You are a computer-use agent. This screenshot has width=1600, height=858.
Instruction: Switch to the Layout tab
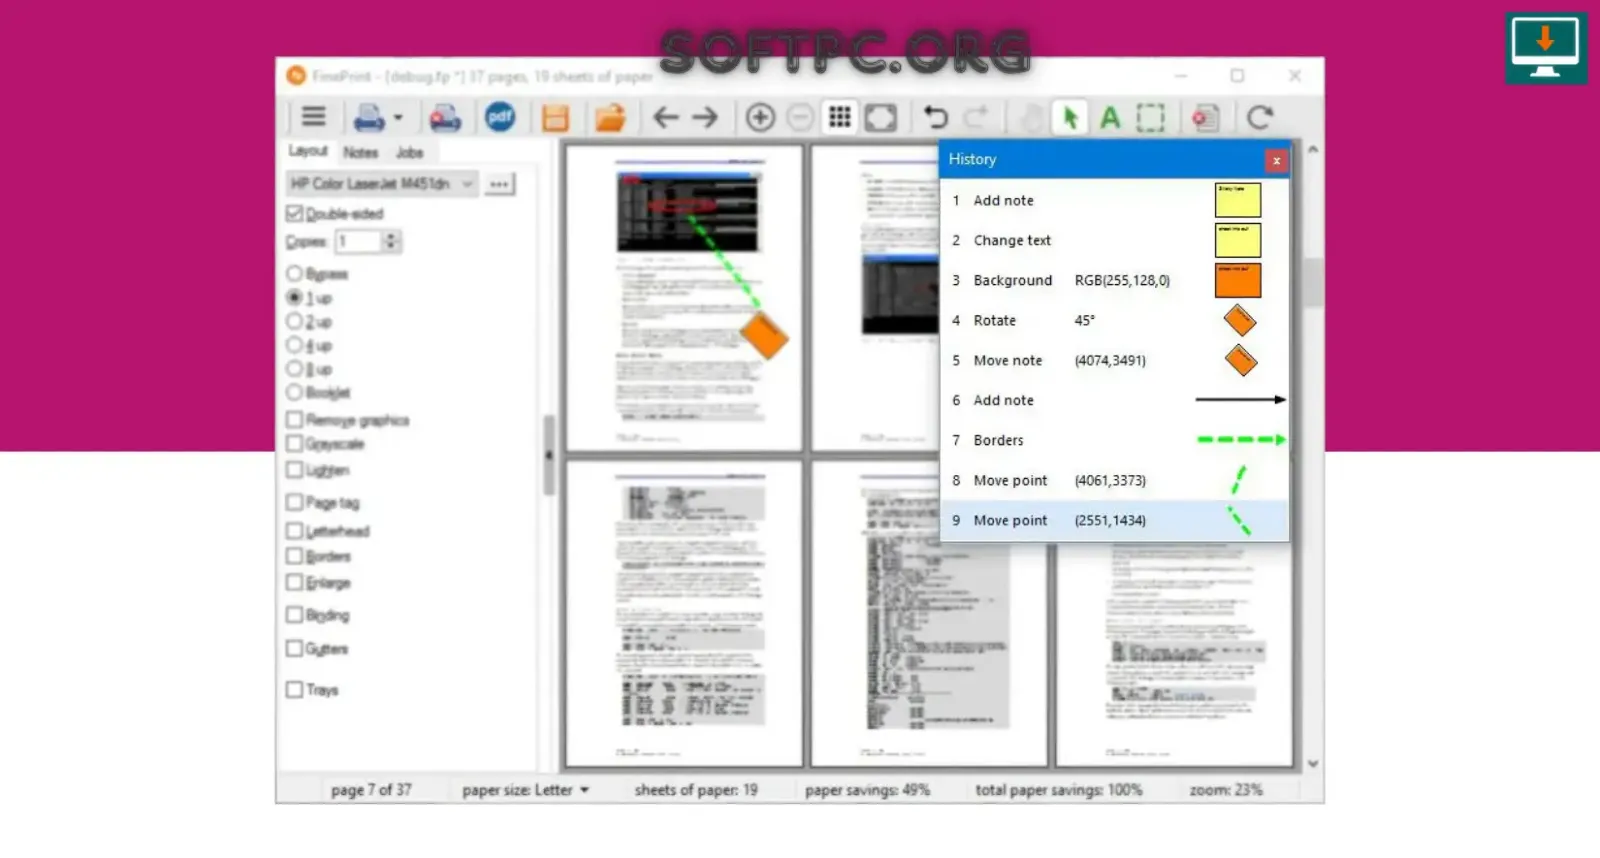tap(308, 151)
